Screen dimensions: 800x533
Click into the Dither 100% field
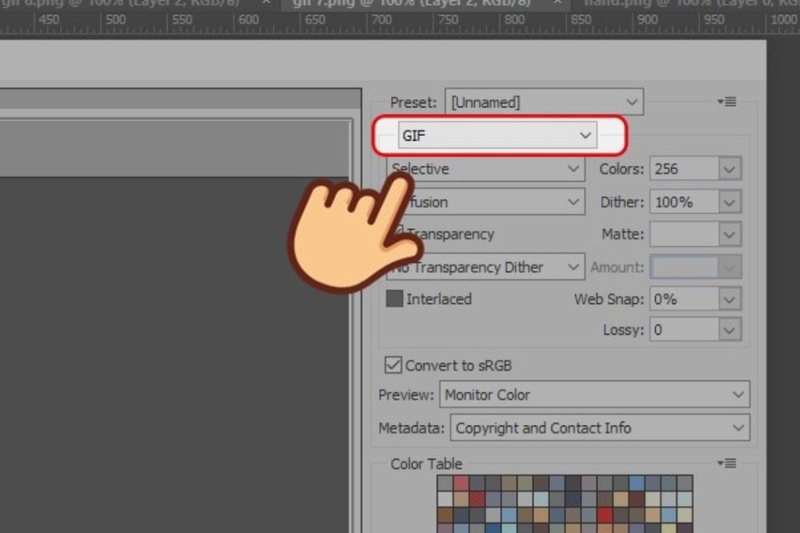(x=684, y=202)
